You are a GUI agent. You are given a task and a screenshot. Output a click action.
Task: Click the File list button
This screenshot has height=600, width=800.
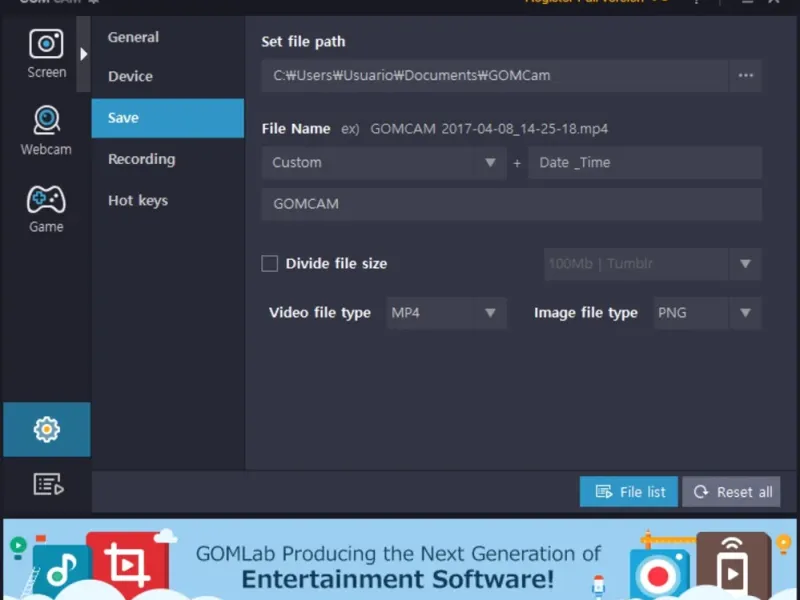[x=629, y=492]
